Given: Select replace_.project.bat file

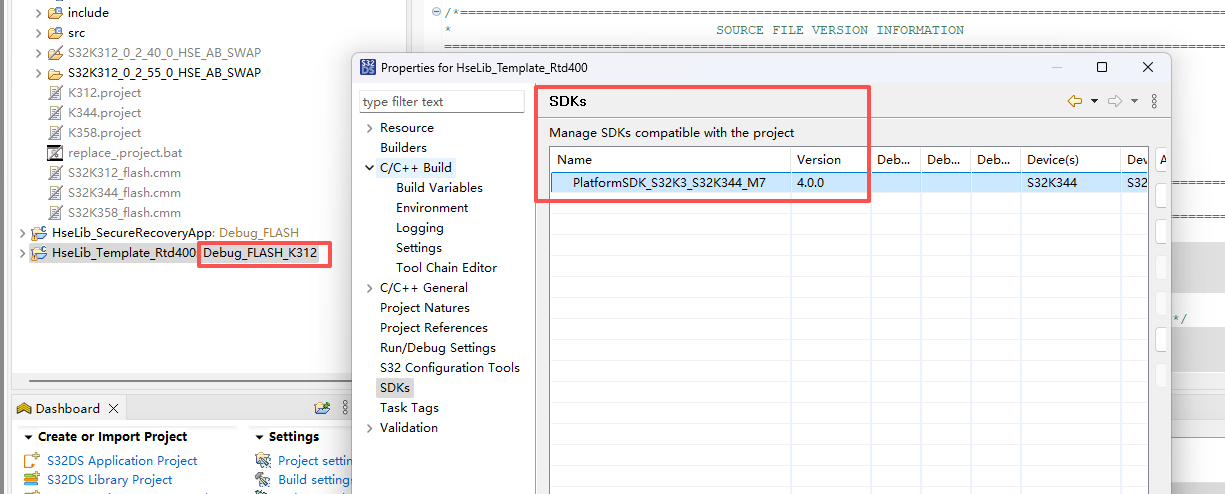Looking at the screenshot, I should click(125, 153).
